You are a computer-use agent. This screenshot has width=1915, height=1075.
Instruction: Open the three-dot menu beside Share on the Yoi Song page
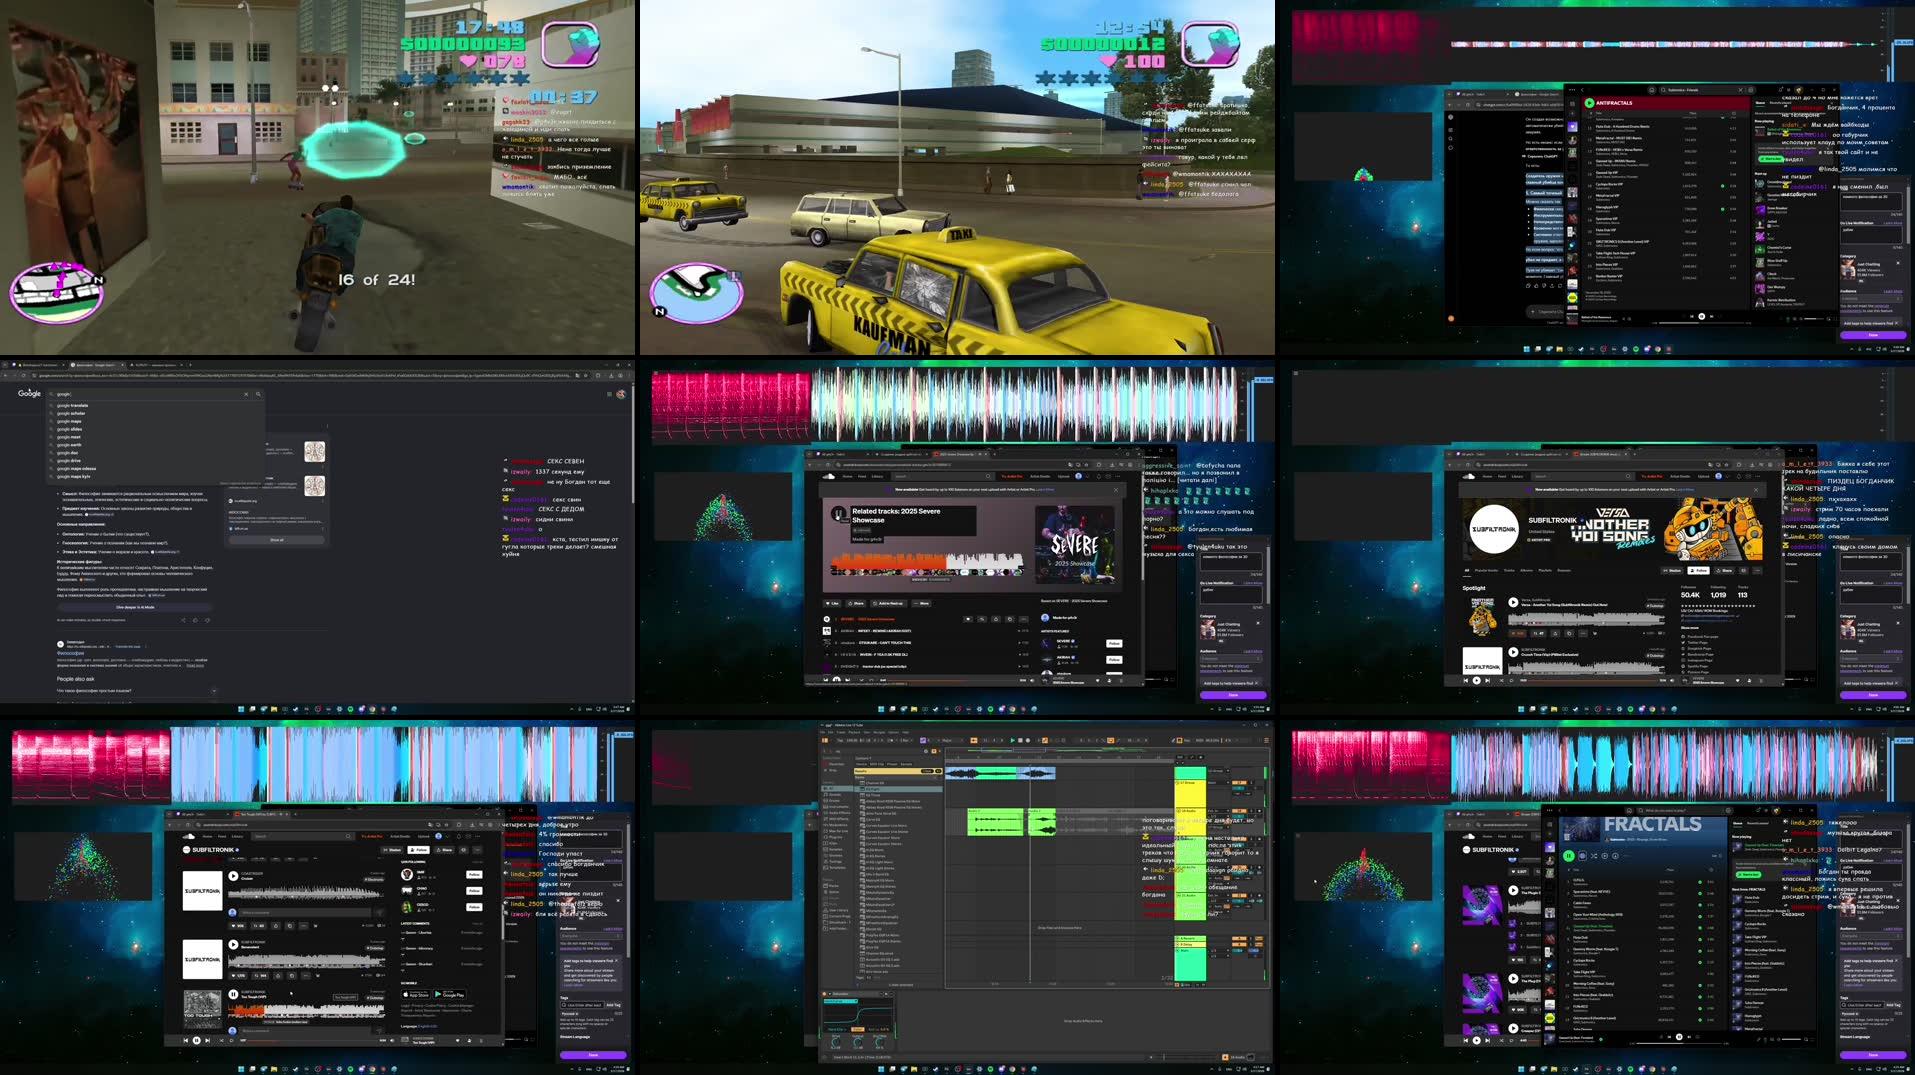point(1757,570)
